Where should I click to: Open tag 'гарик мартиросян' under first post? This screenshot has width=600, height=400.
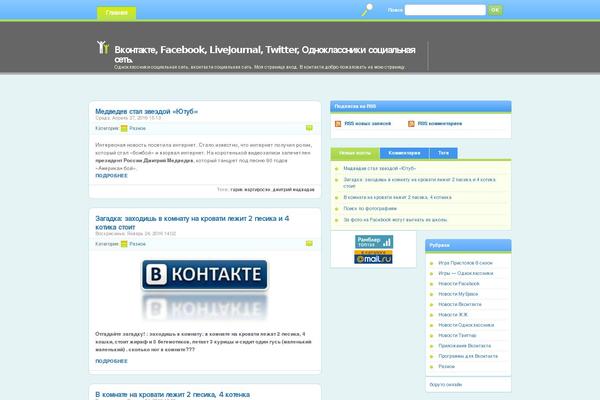point(250,189)
